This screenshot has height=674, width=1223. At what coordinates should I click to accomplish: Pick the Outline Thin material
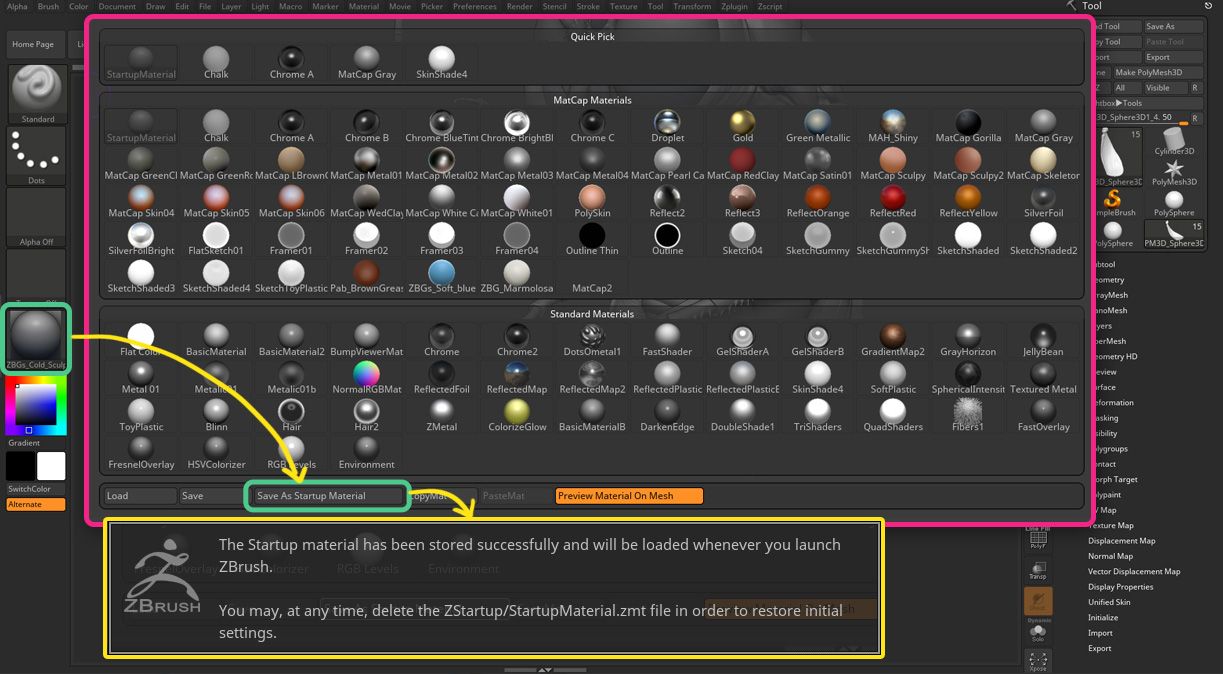click(592, 239)
